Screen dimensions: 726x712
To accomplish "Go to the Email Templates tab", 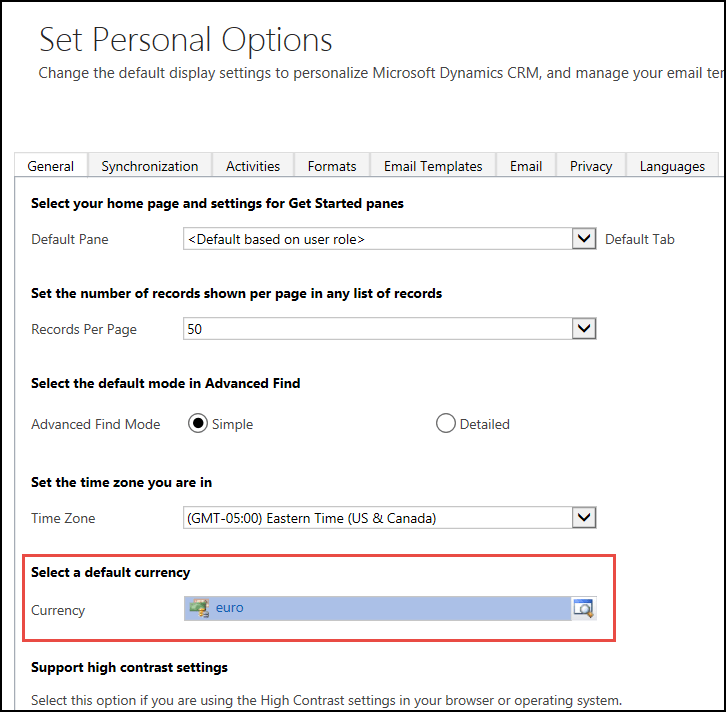I will click(x=433, y=166).
